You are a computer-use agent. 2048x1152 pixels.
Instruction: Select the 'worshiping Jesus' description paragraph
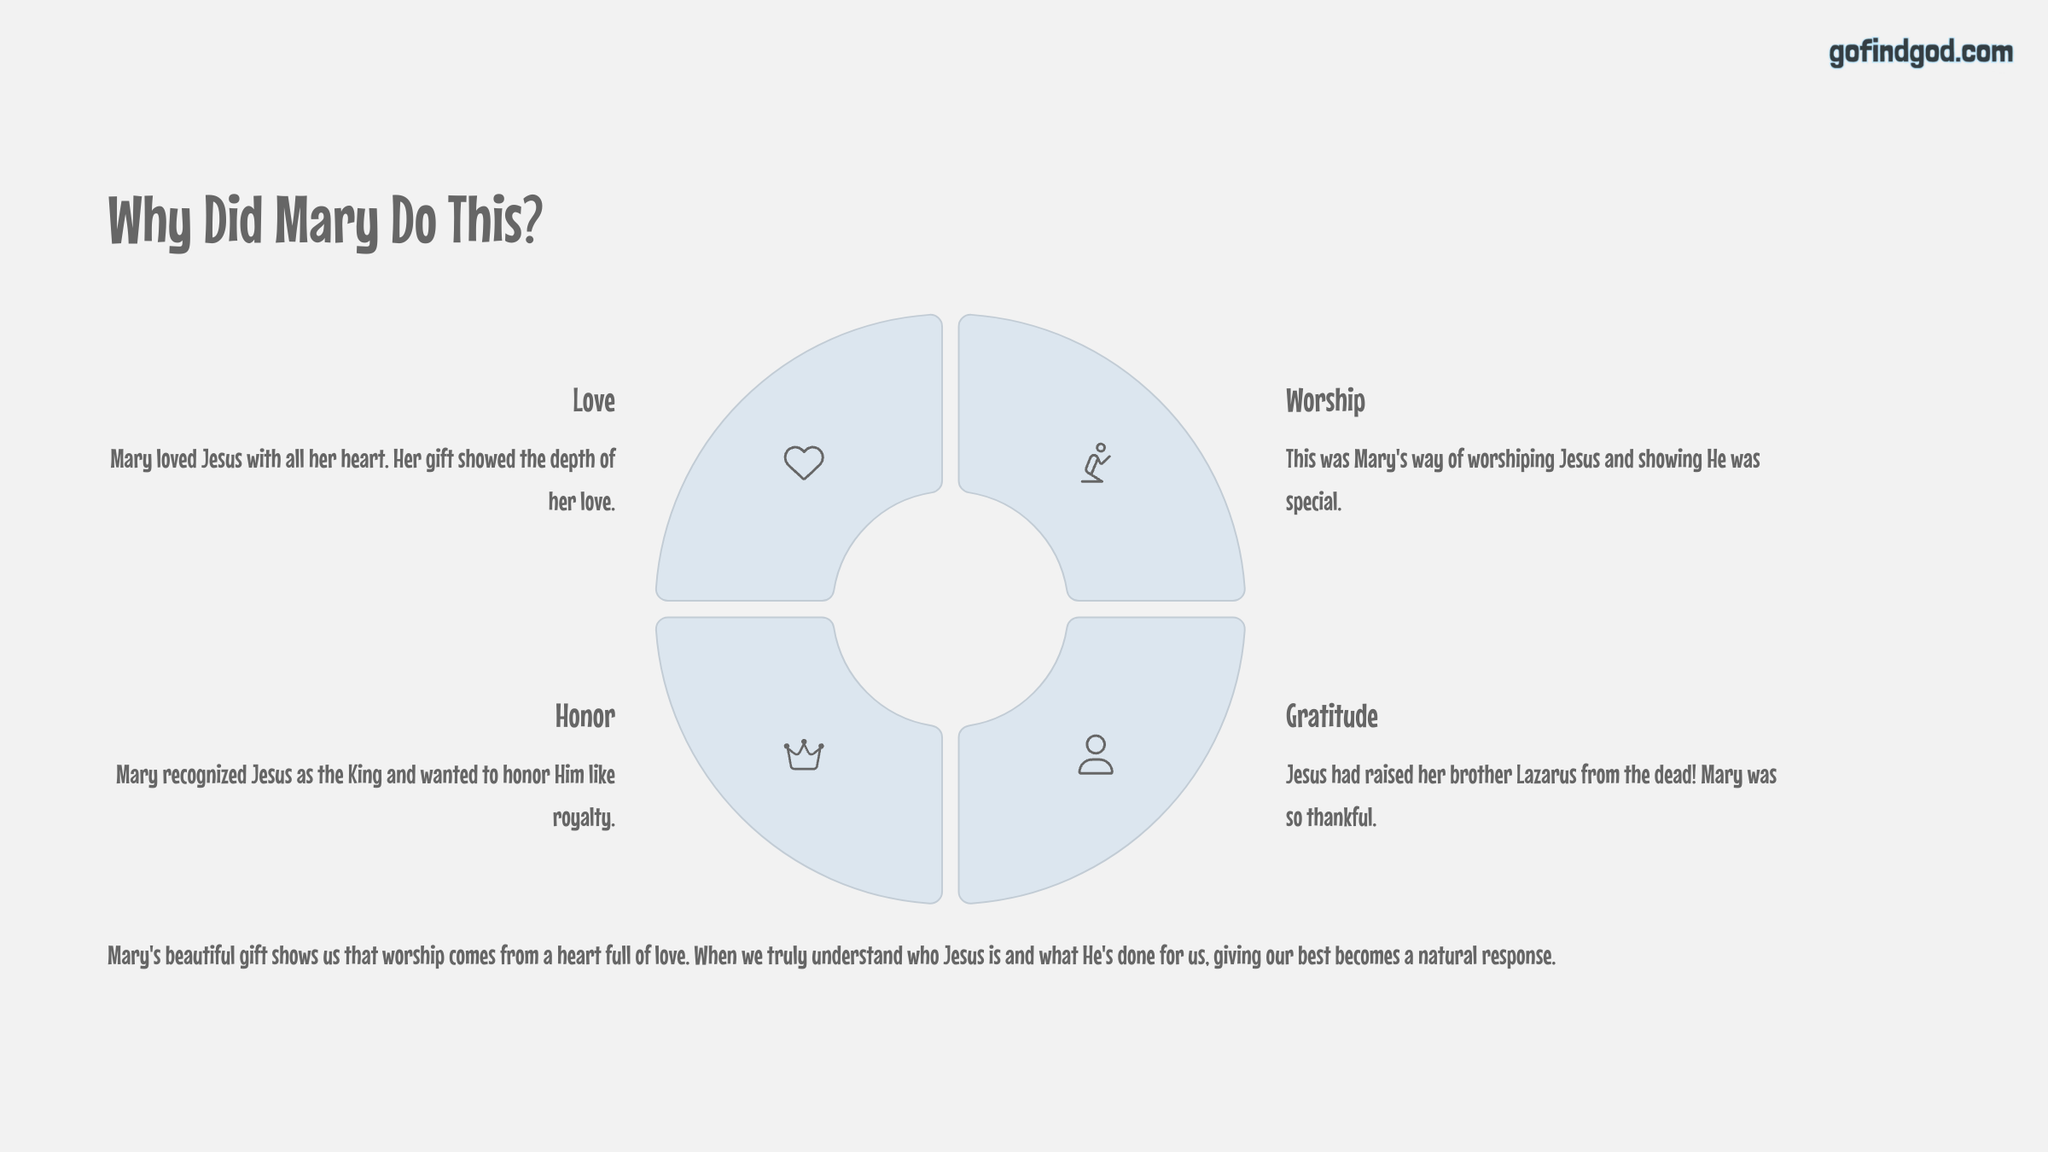pos(1522,480)
